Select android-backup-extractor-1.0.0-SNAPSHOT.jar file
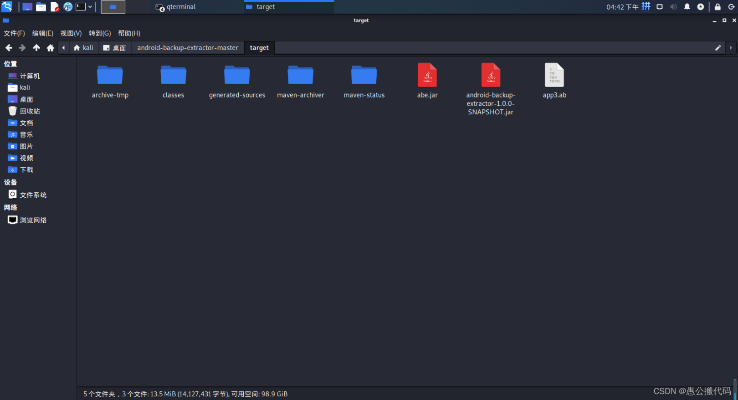738x400 pixels. point(490,75)
